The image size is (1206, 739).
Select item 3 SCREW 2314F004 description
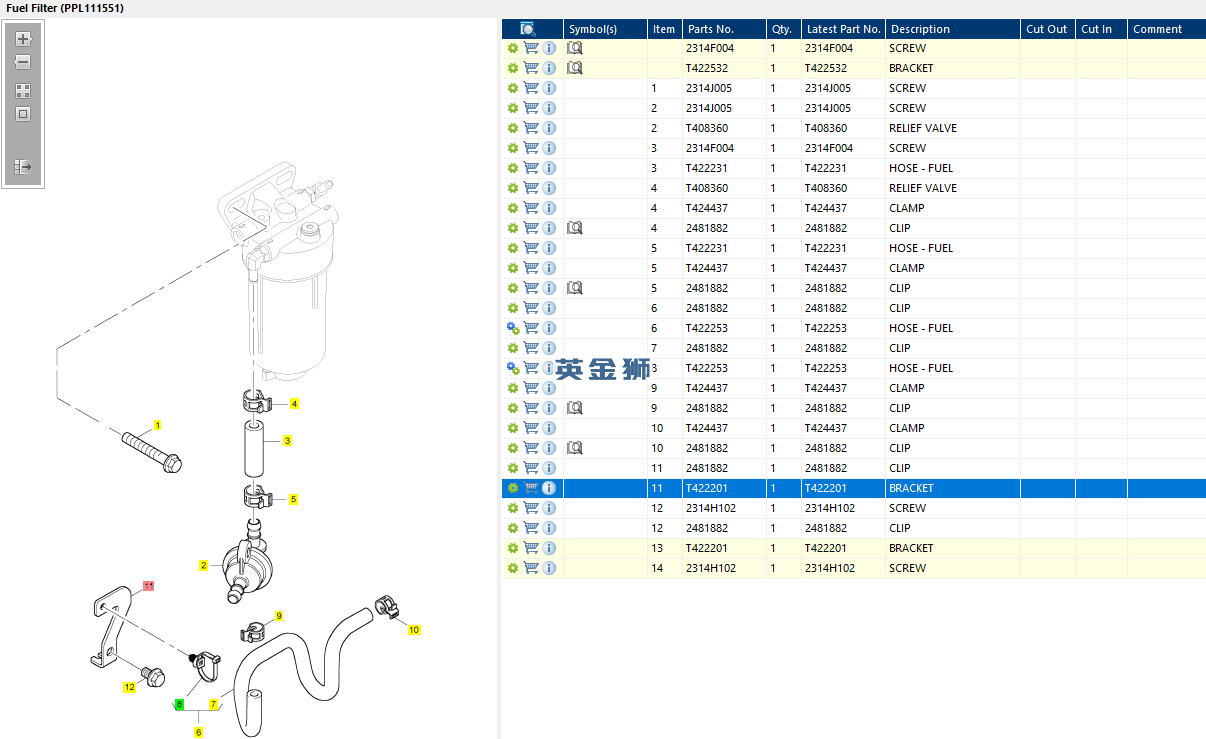tap(907, 148)
